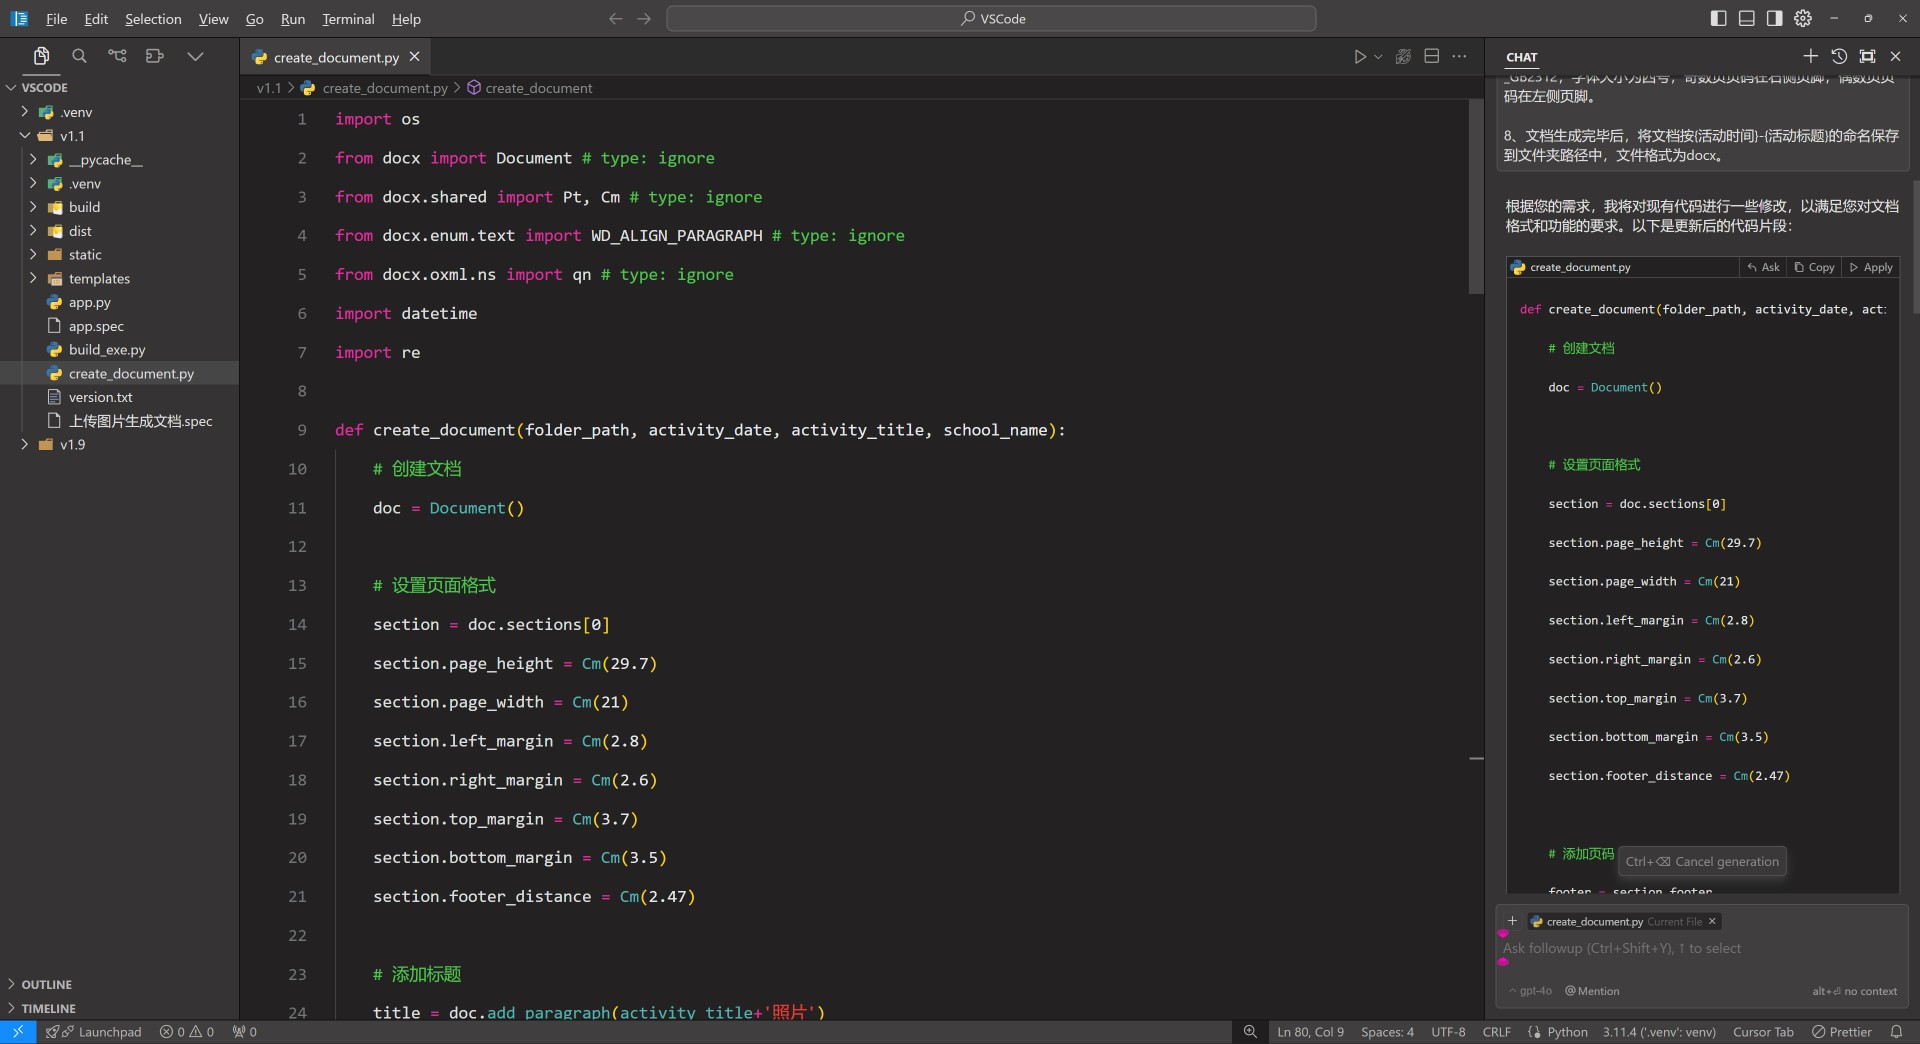
Task: Expand the v1.9 folder
Action: [x=72, y=445]
